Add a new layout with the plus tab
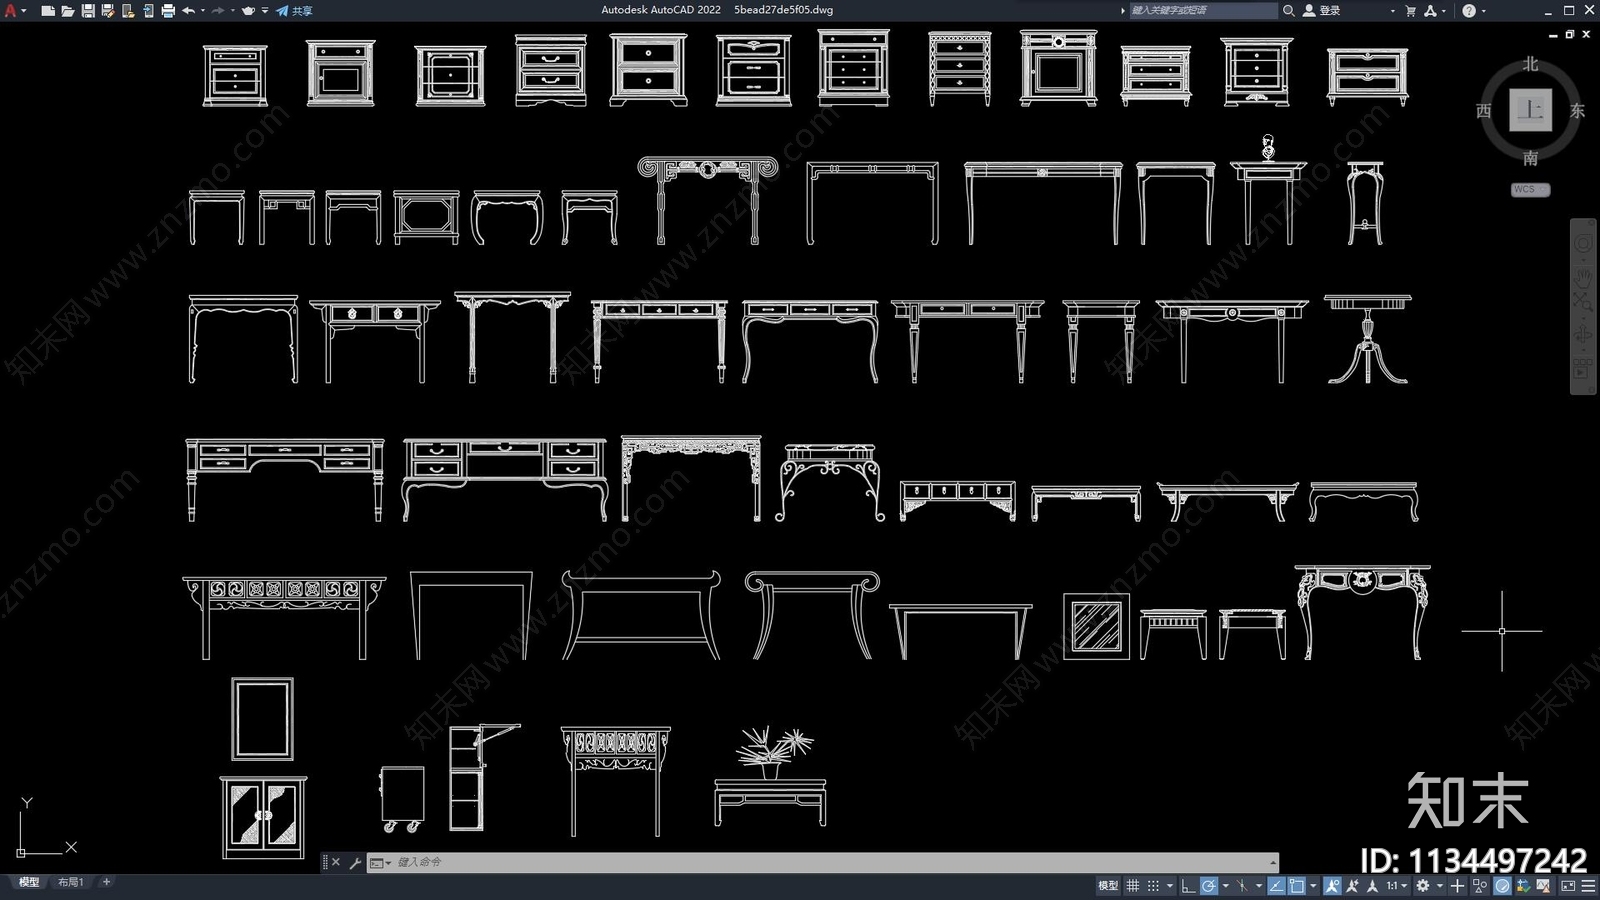This screenshot has height=900, width=1600. pos(106,882)
